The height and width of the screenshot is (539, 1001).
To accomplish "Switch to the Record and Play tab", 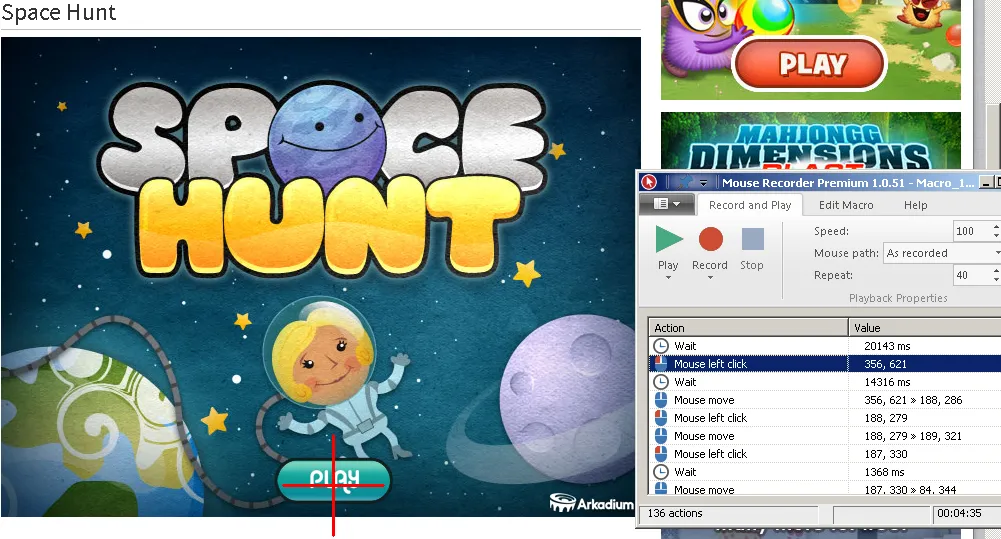I will [x=749, y=205].
